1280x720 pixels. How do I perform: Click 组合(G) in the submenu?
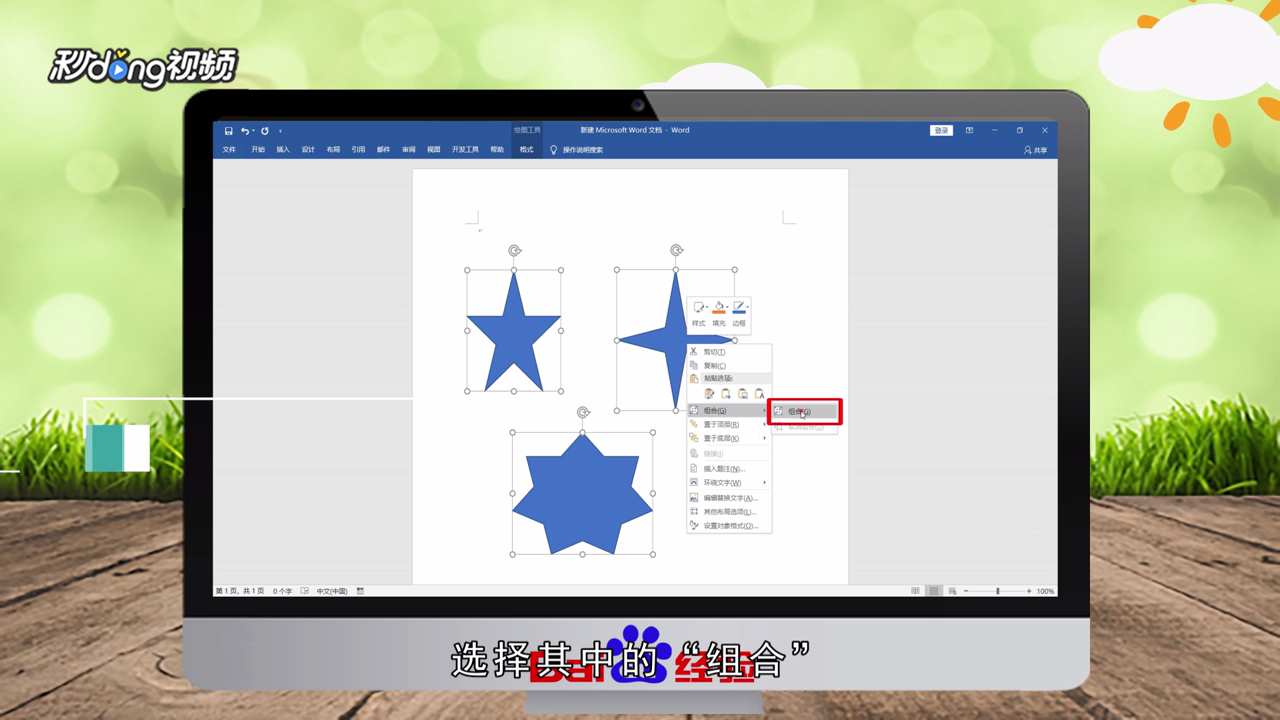click(x=805, y=411)
